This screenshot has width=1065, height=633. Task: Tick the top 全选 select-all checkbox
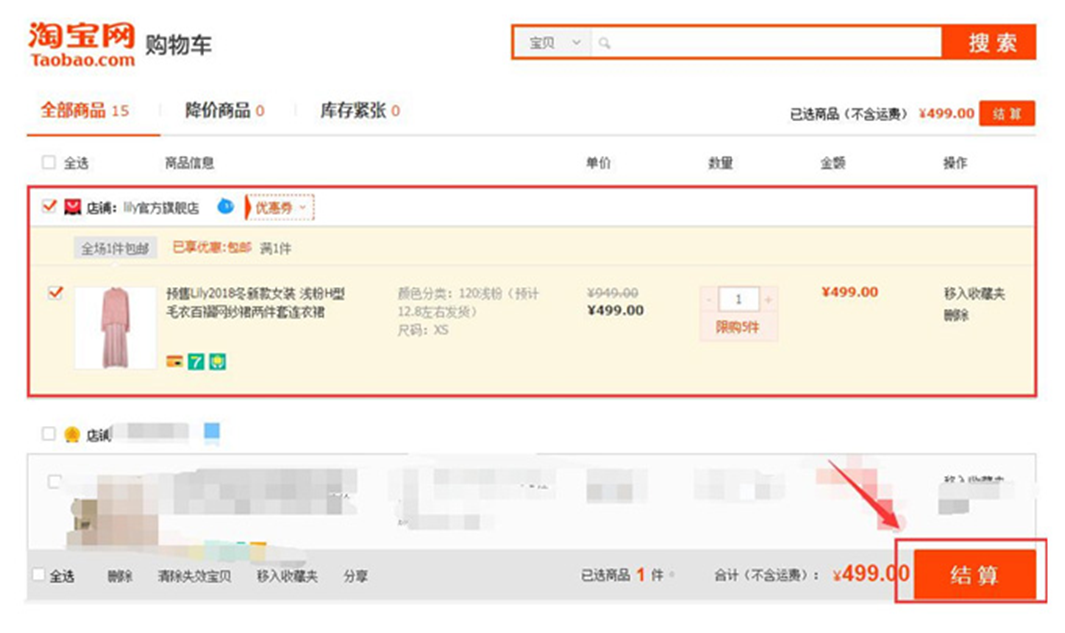[x=49, y=163]
